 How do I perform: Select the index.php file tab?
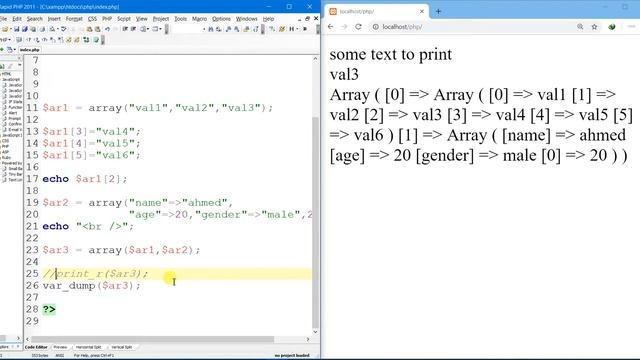tap(30, 50)
